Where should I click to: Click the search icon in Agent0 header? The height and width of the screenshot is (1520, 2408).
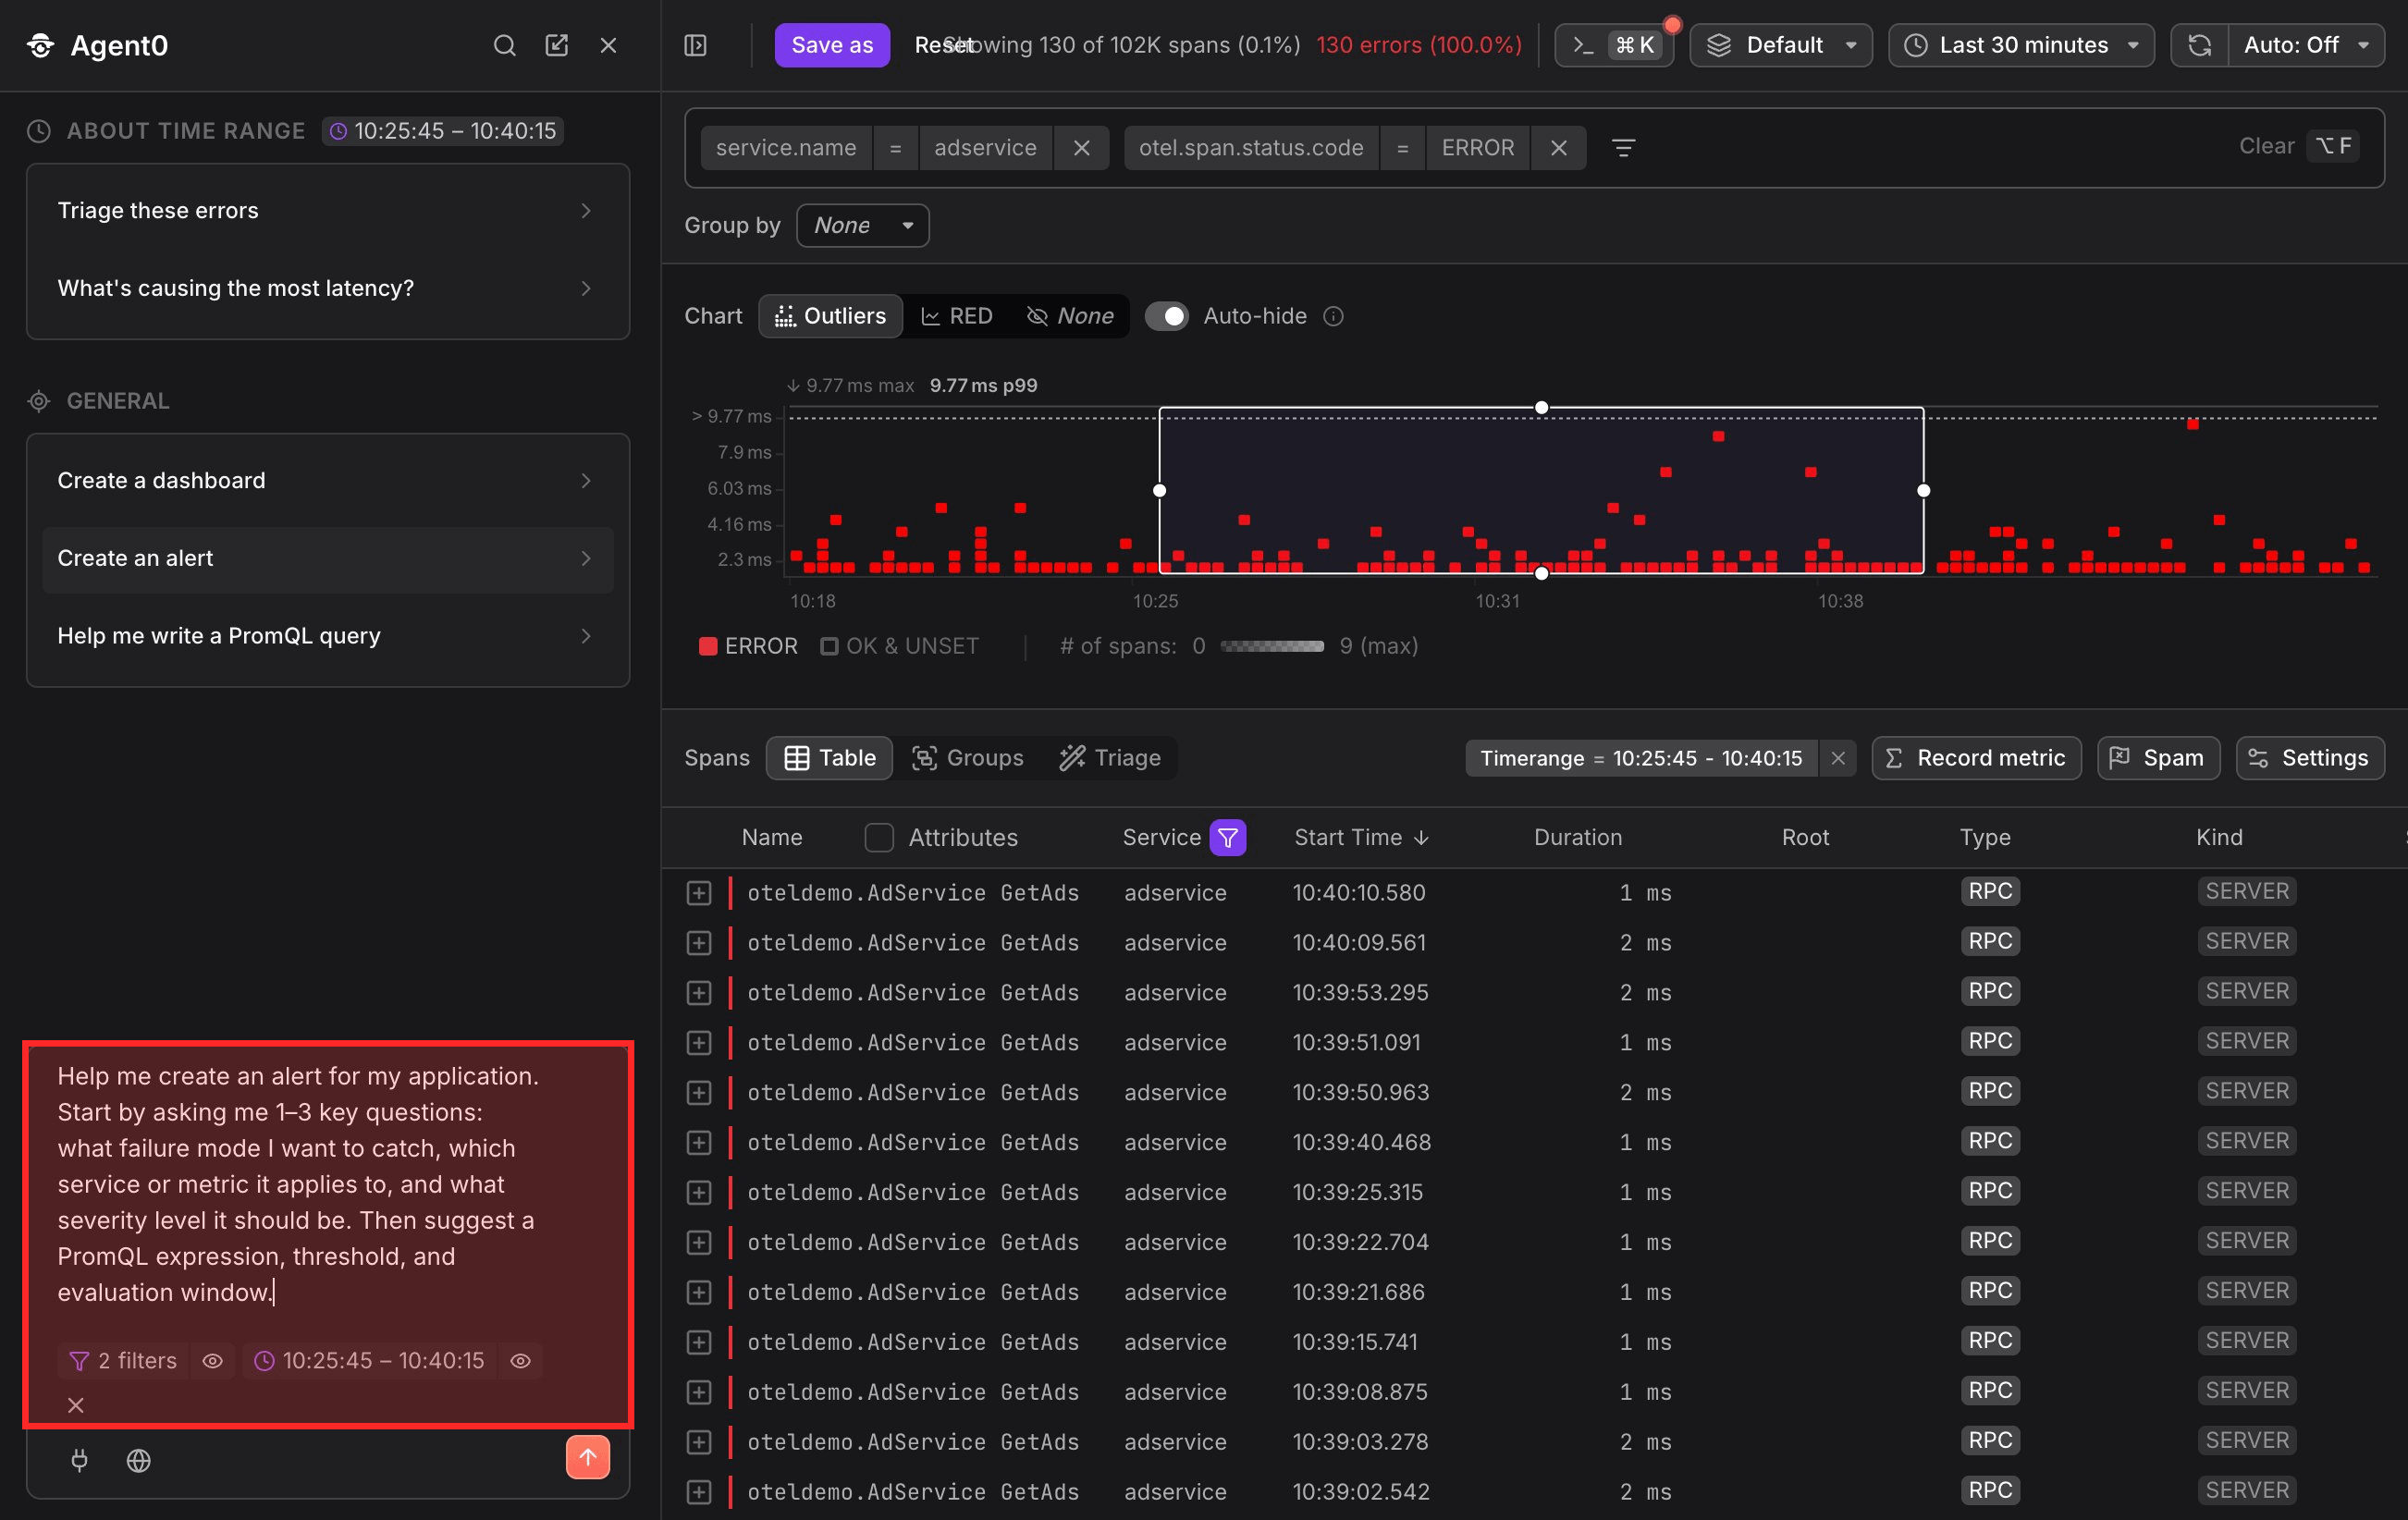point(505,45)
